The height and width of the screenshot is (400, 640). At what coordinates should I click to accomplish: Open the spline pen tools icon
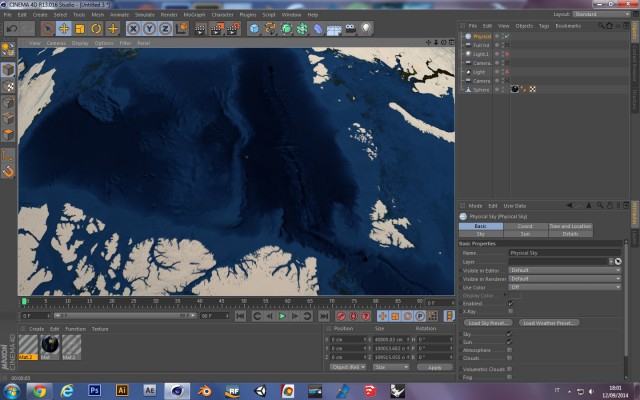click(x=270, y=29)
